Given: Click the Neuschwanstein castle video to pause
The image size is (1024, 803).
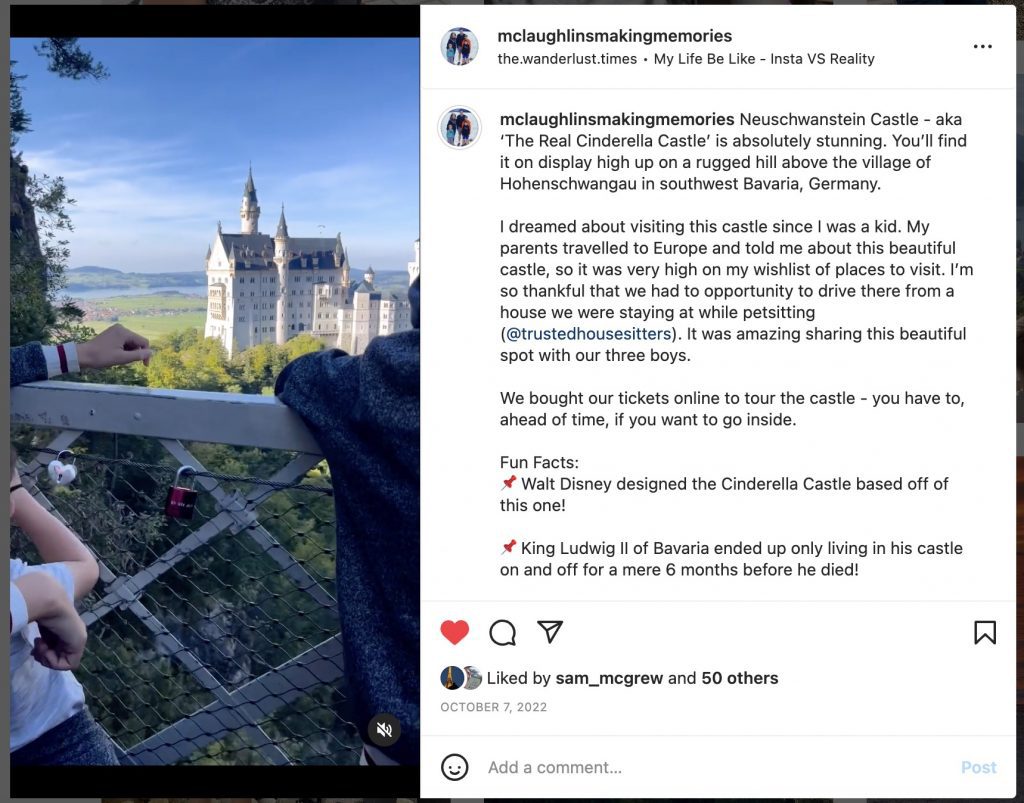Looking at the screenshot, I should (215, 401).
